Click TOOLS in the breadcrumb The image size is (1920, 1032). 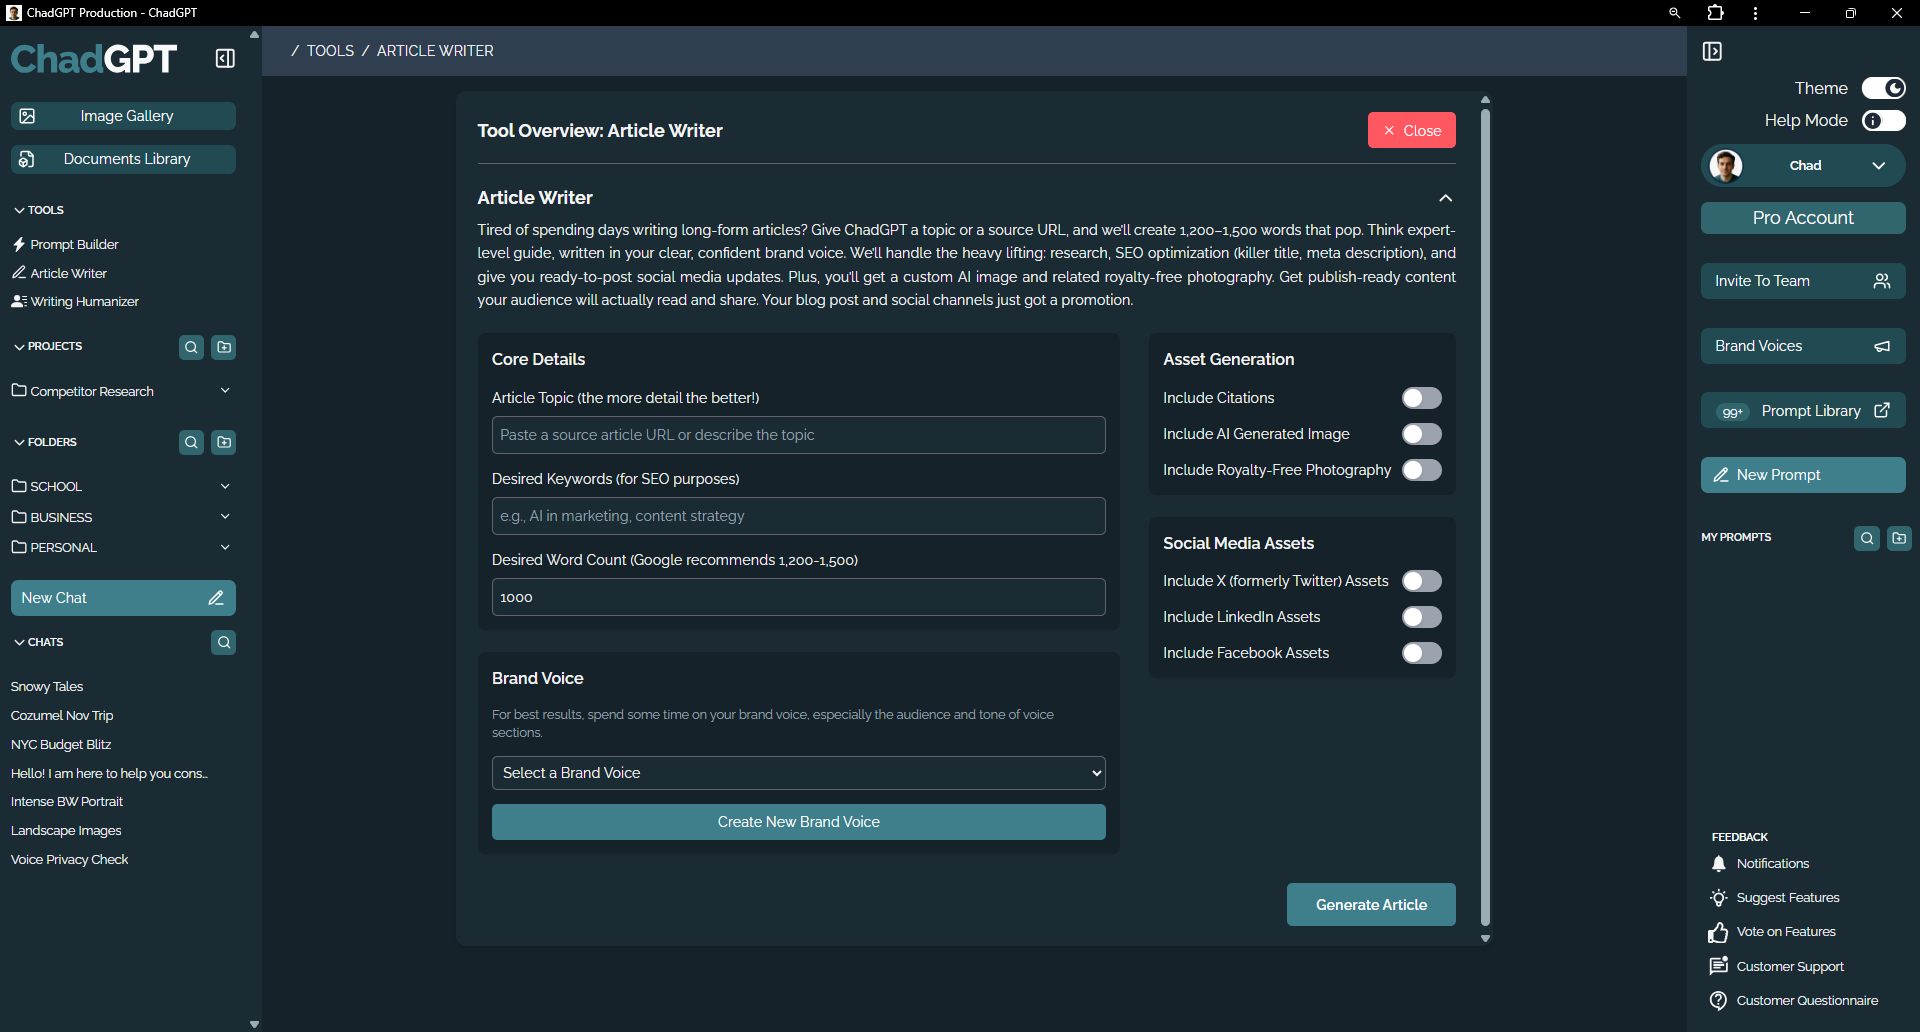(x=330, y=50)
